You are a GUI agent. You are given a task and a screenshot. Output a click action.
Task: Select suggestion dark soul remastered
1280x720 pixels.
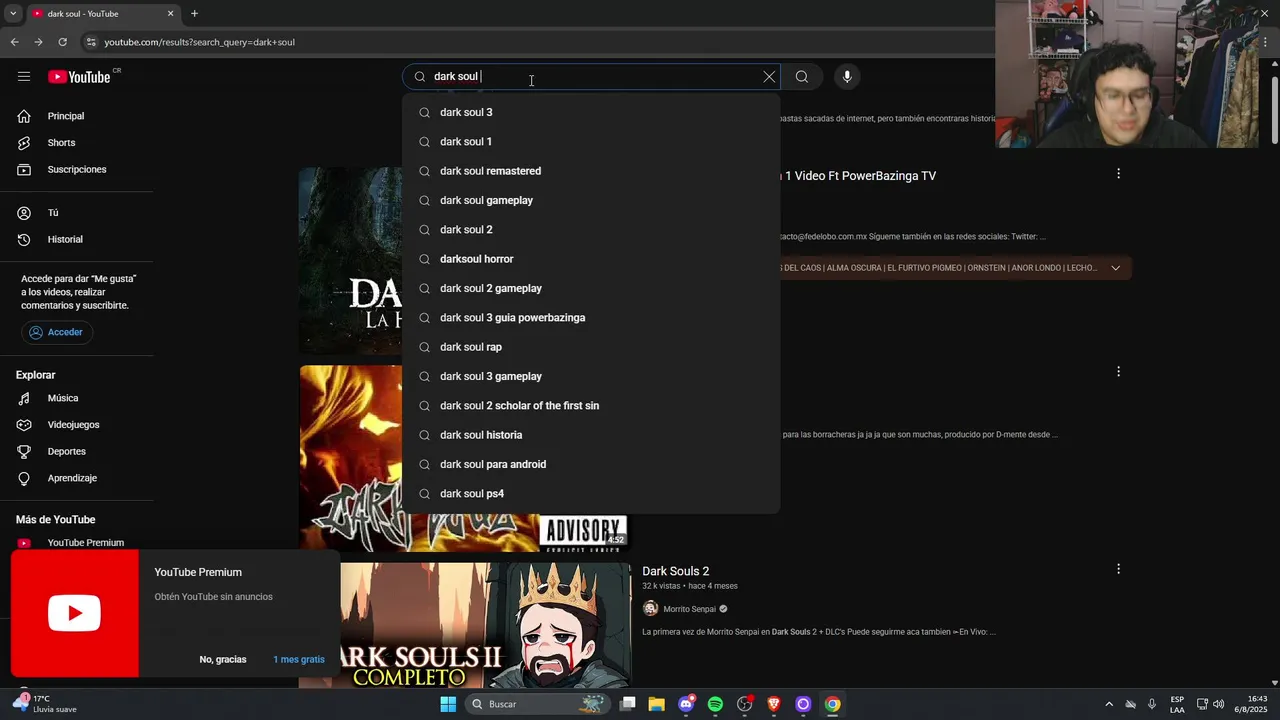point(591,171)
